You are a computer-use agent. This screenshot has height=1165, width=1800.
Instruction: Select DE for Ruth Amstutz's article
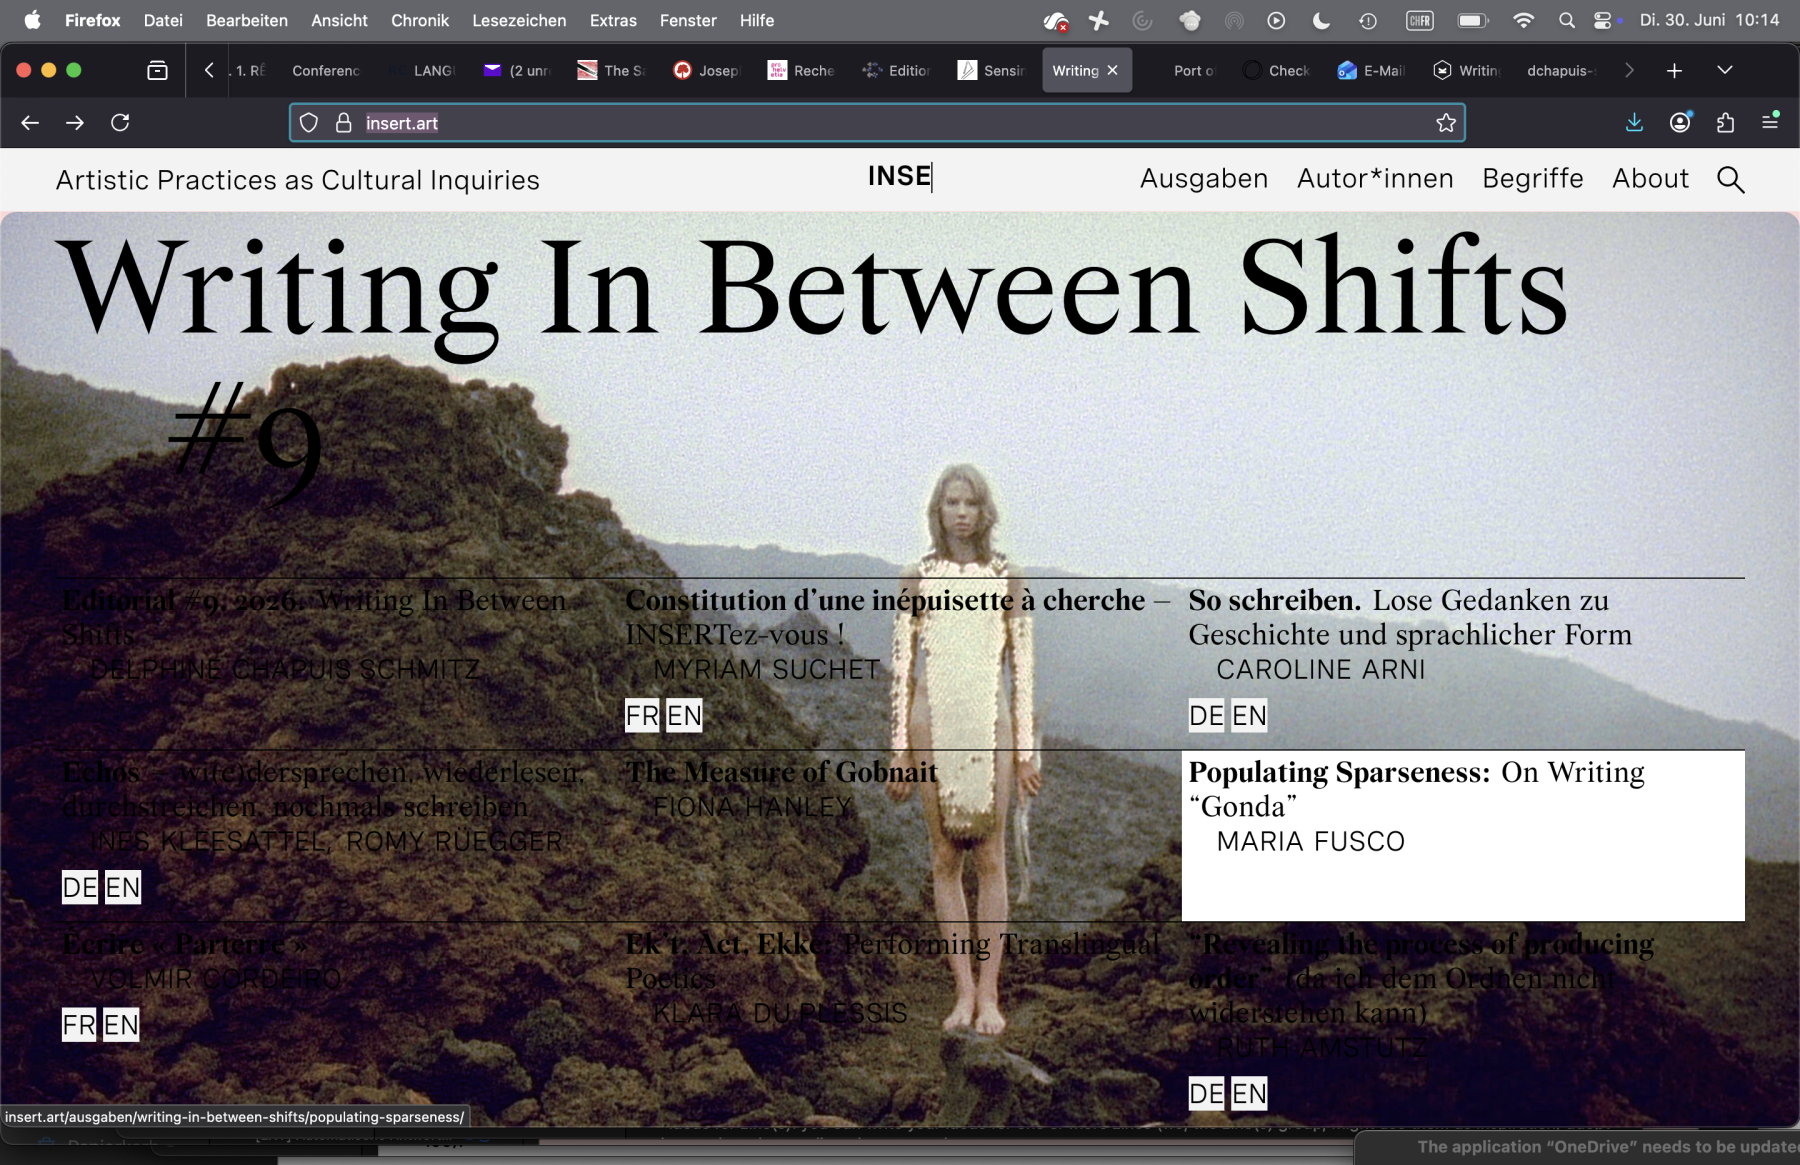click(1206, 1093)
